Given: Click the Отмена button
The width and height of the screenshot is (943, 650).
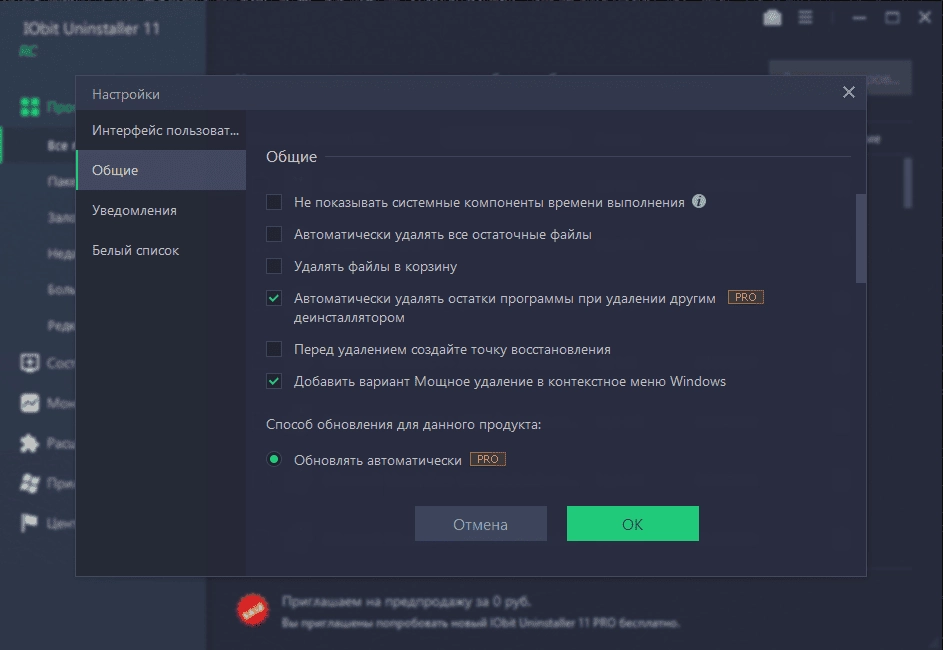Looking at the screenshot, I should pos(481,524).
